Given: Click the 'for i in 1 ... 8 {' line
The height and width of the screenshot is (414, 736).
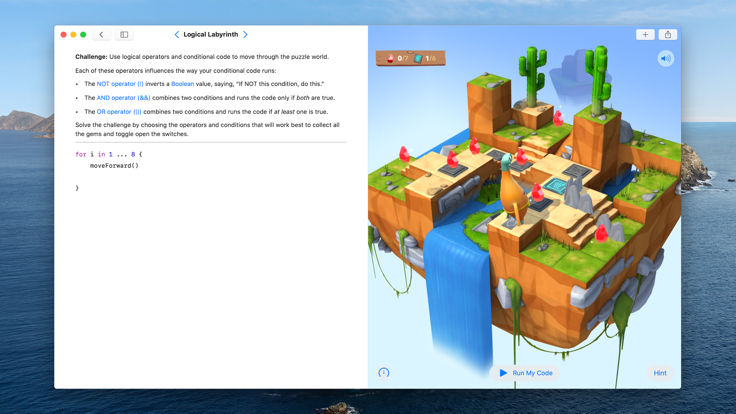Looking at the screenshot, I should [x=108, y=154].
